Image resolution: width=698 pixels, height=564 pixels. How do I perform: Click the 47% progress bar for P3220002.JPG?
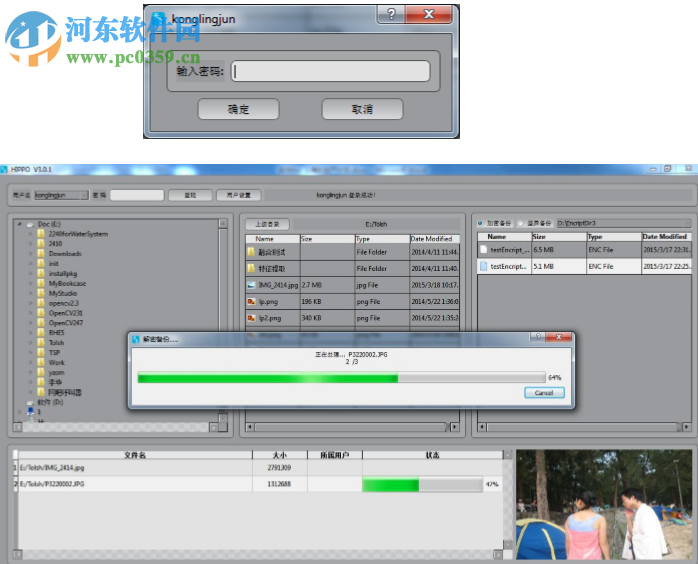(x=423, y=484)
